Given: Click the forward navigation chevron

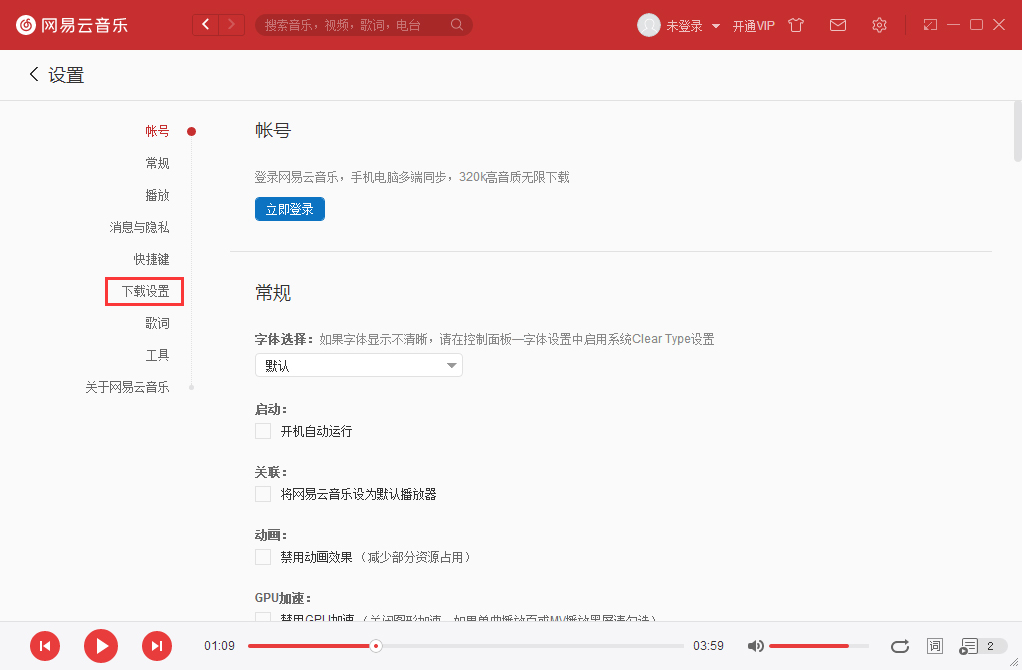Looking at the screenshot, I should 230,23.
